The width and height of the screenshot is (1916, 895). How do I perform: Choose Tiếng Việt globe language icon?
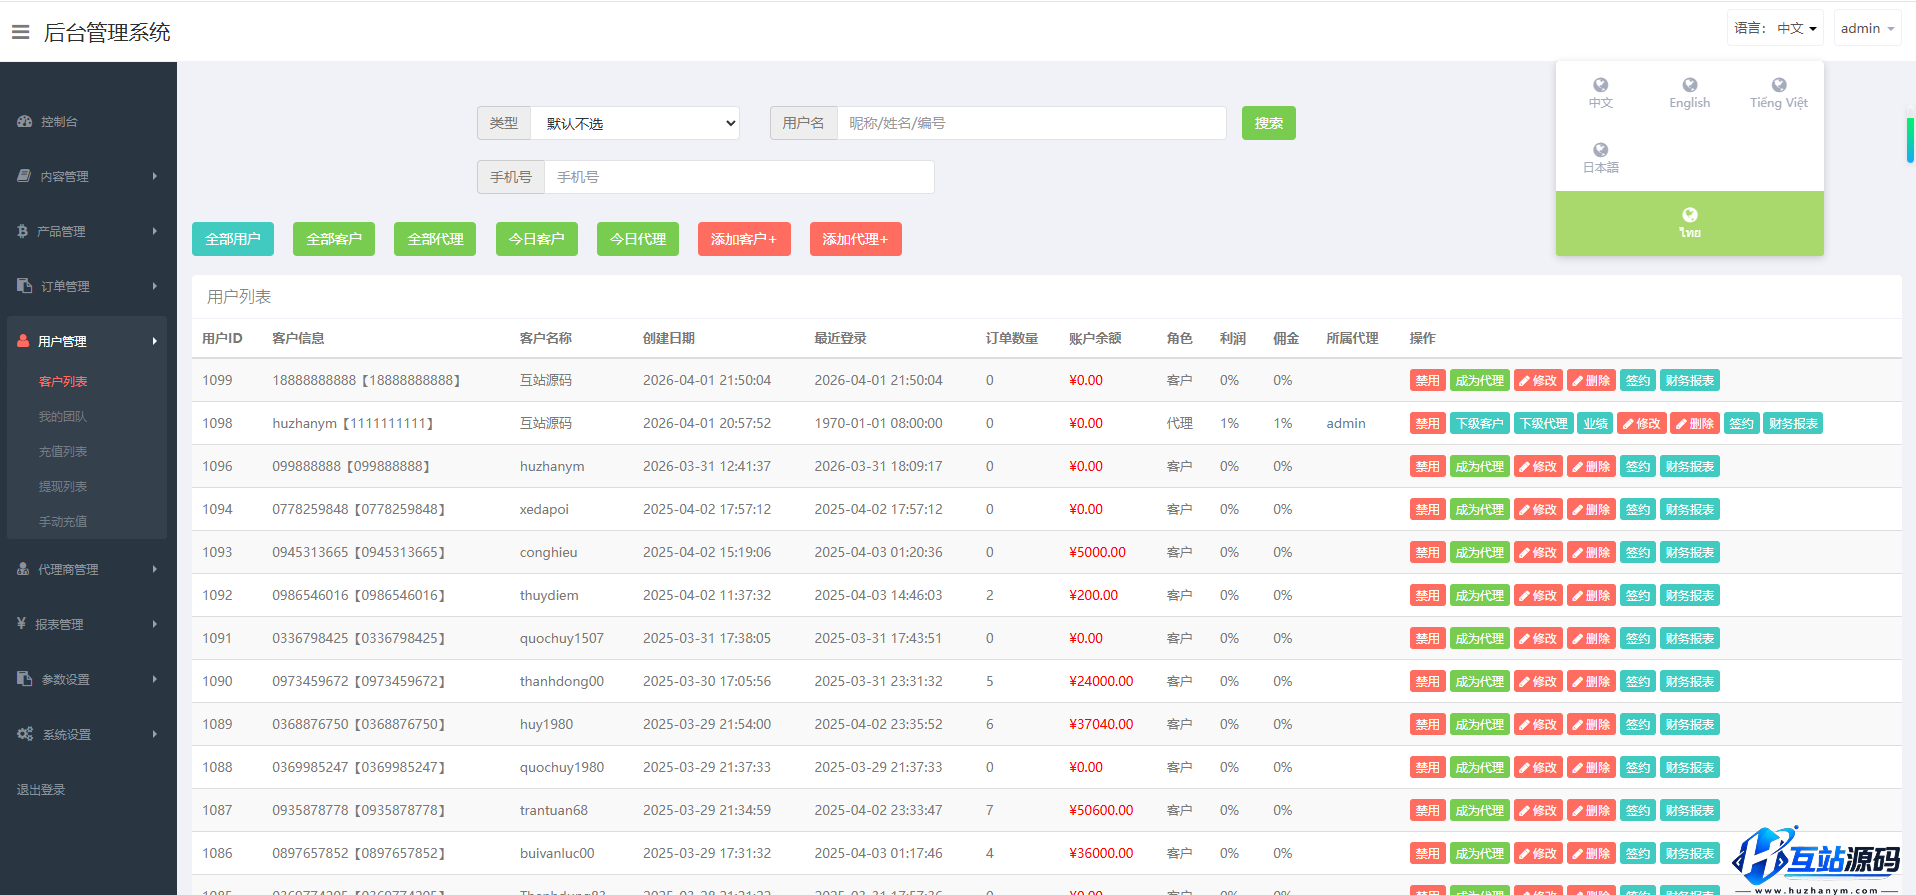coord(1778,86)
